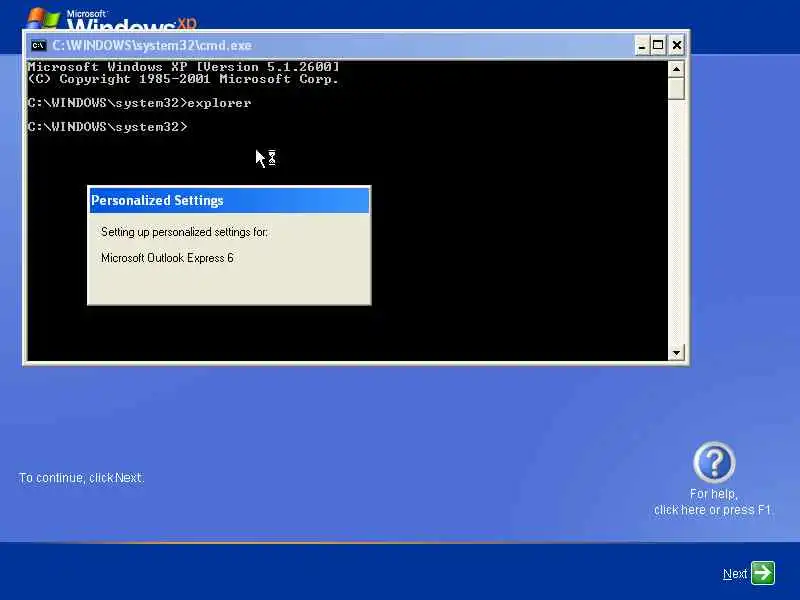Click the Copyright 1985-2001 Microsoft Corp. line
Image resolution: width=800 pixels, height=600 pixels.
pyautogui.click(x=183, y=79)
